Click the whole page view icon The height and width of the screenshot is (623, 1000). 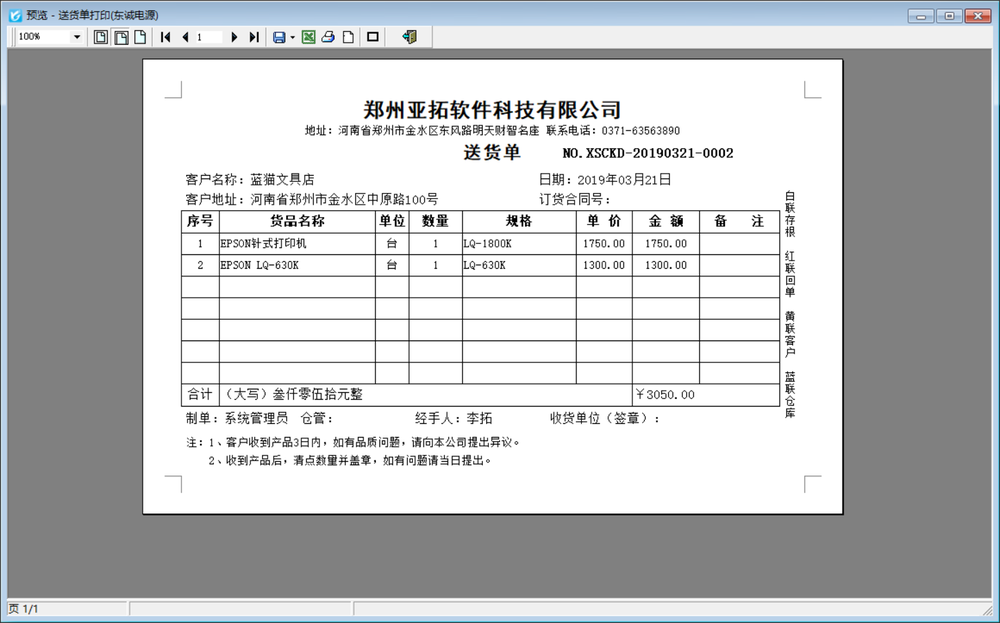101,37
